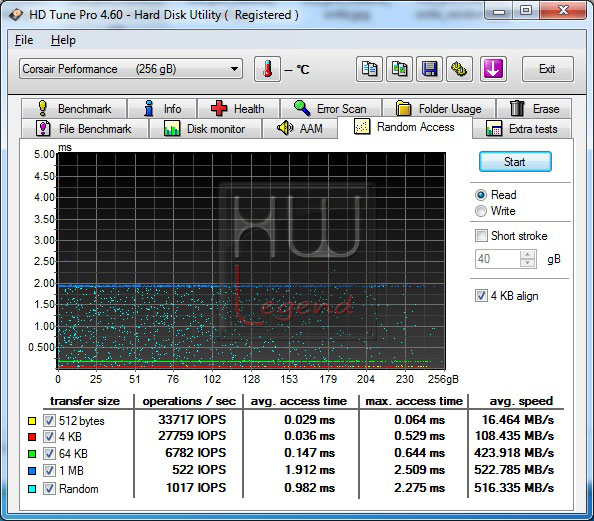This screenshot has width=594, height=521.
Task: Uncheck the 512 bytes transfer size checkbox
Action: [x=49, y=420]
